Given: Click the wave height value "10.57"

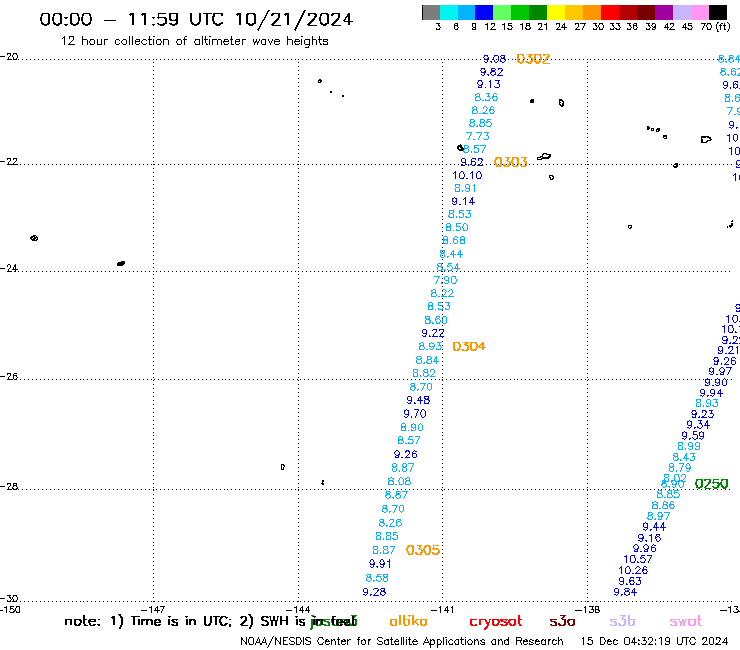Looking at the screenshot, I should click(638, 559).
